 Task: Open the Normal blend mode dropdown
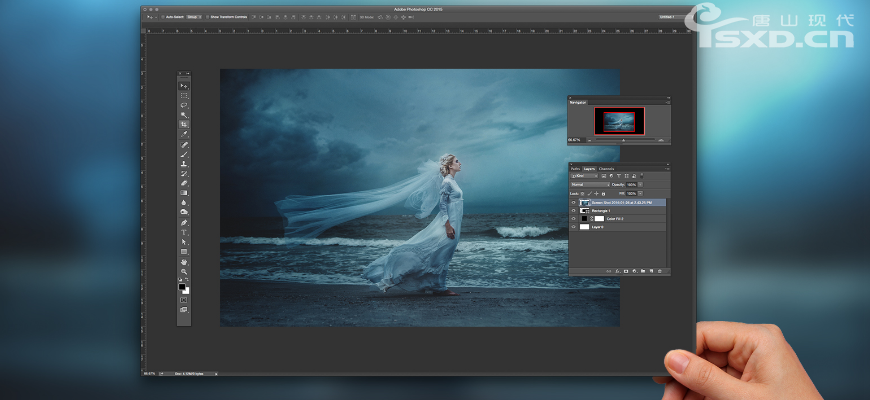(588, 184)
